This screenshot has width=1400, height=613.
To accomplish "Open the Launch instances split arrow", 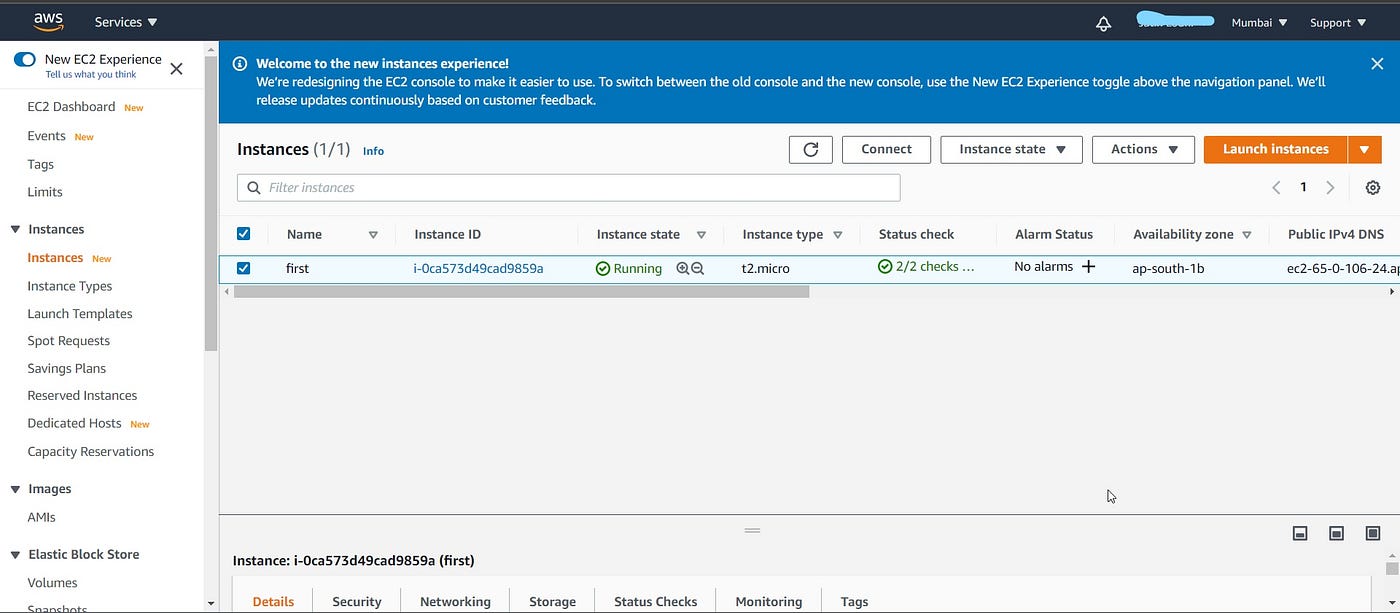I will 1365,149.
